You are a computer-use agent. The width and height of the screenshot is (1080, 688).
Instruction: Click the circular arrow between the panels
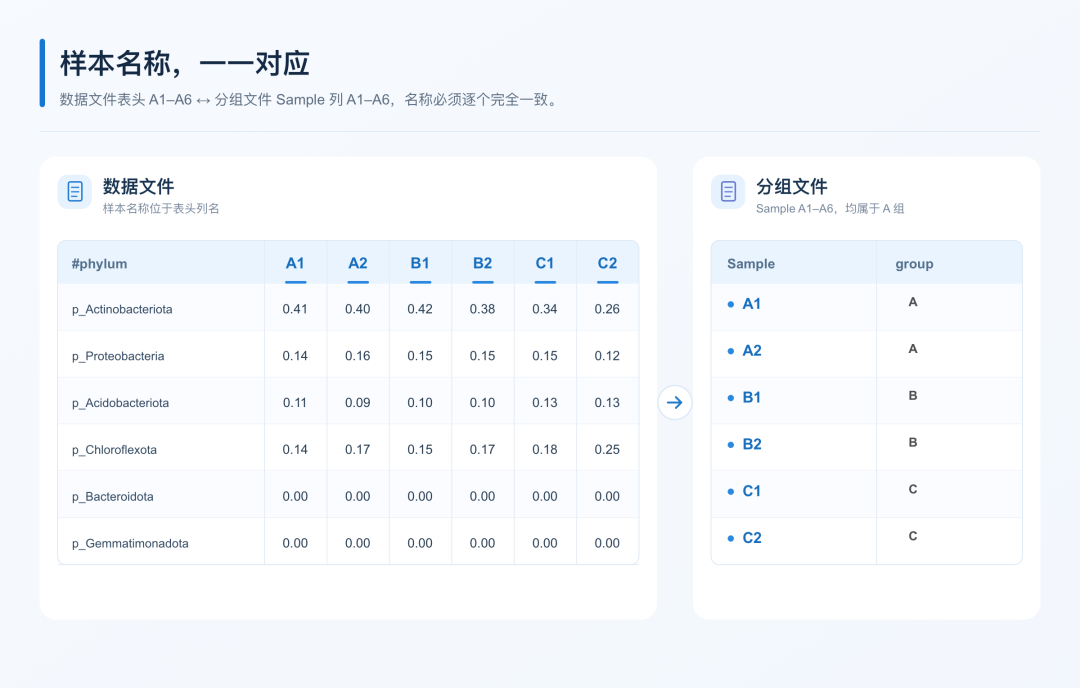(675, 402)
